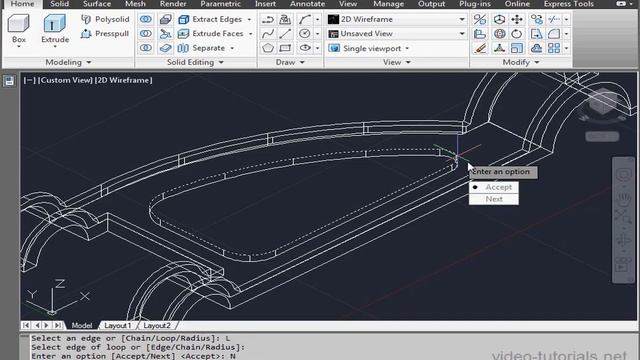Choose the Polysolid tool
The height and width of the screenshot is (360, 640).
point(105,19)
